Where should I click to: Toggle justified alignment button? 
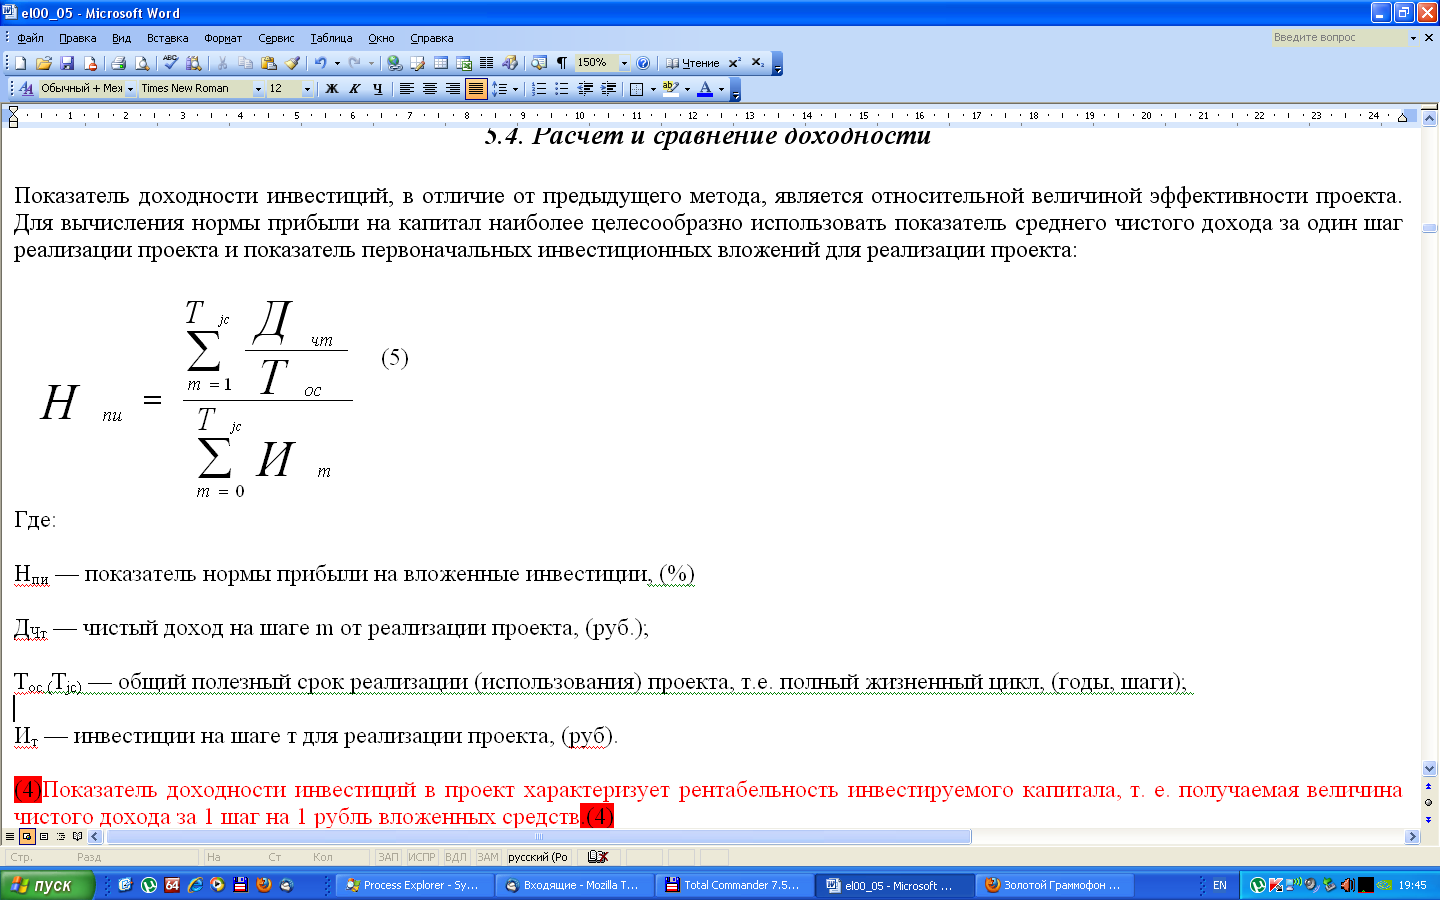(476, 89)
